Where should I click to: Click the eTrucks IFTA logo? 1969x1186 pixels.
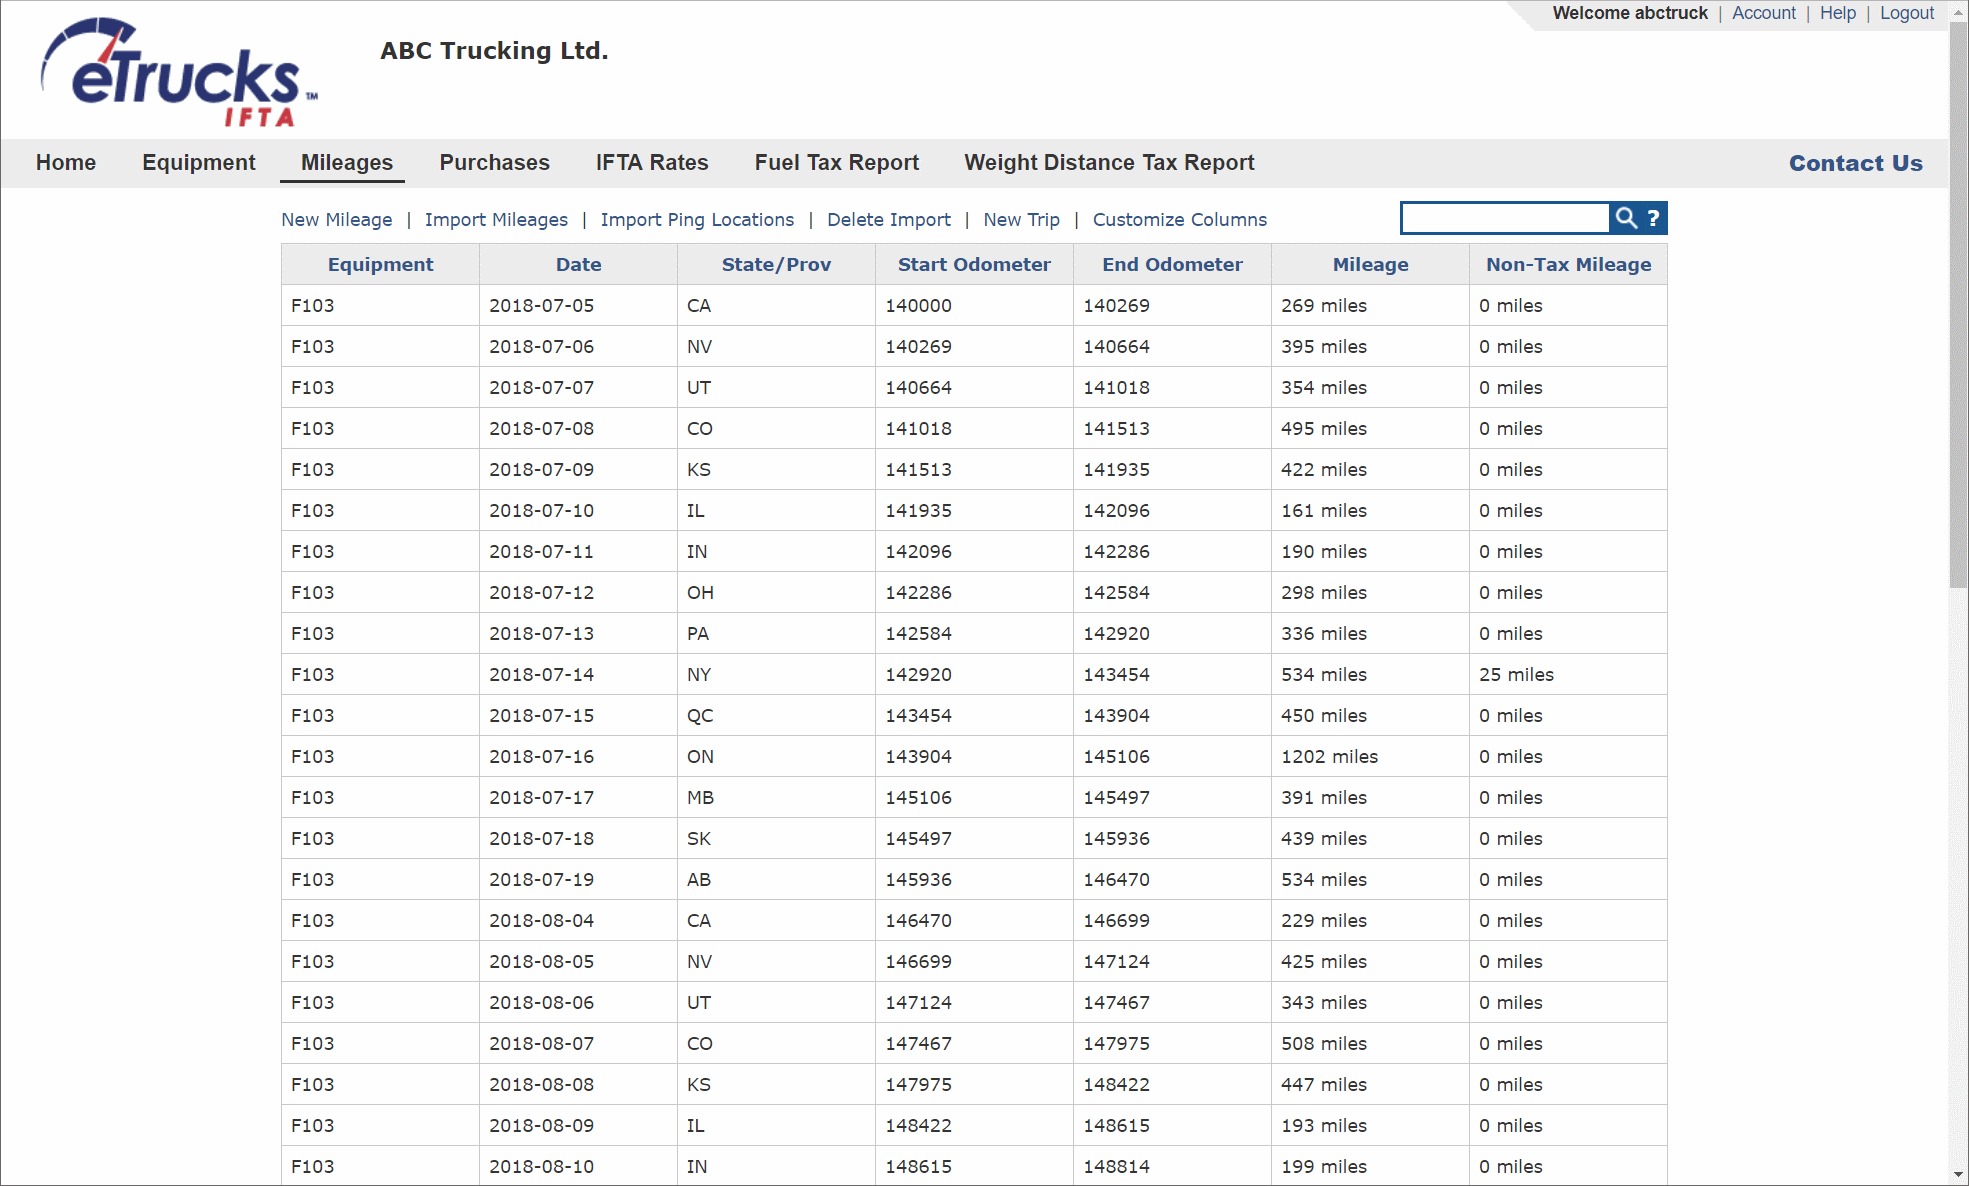(179, 73)
